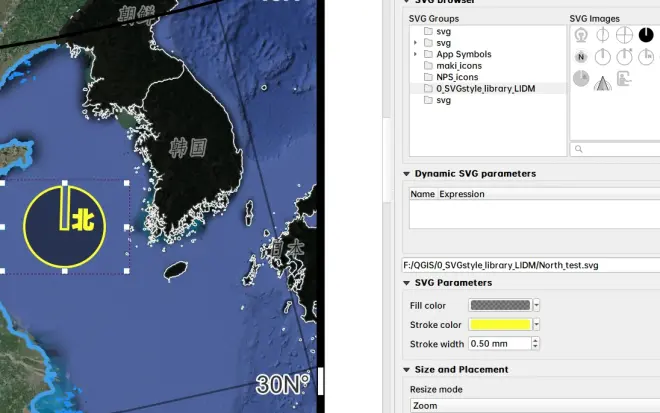Increase Stroke width with the up arrow
660x413 pixels.
(535, 341)
